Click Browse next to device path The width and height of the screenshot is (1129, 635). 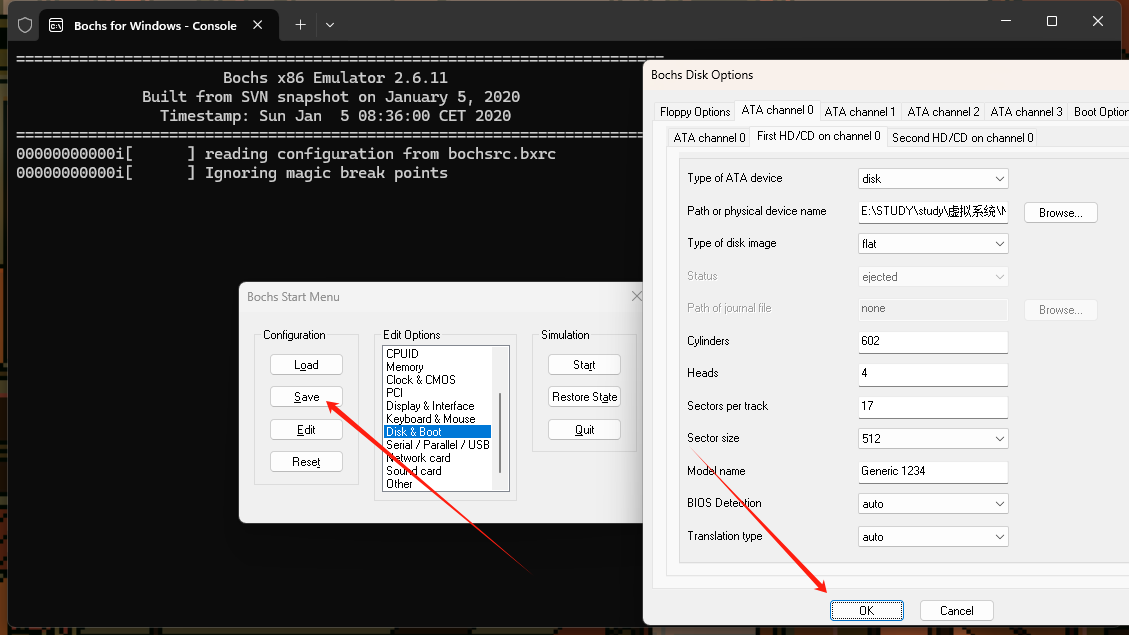pos(1061,212)
